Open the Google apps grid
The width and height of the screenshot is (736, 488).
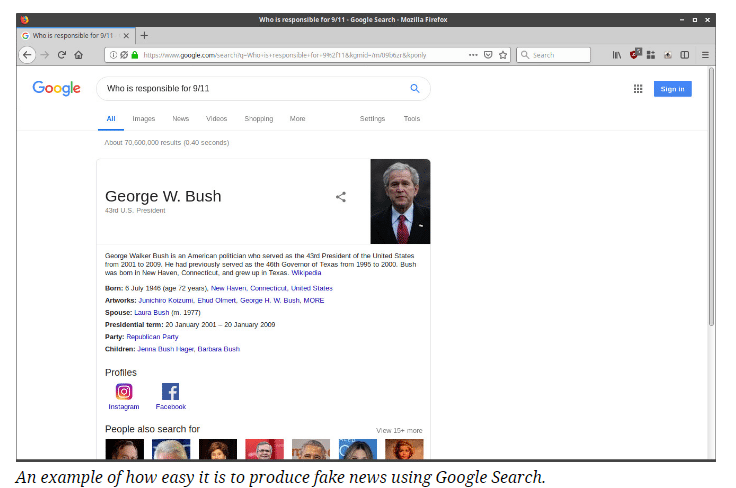[x=638, y=89]
